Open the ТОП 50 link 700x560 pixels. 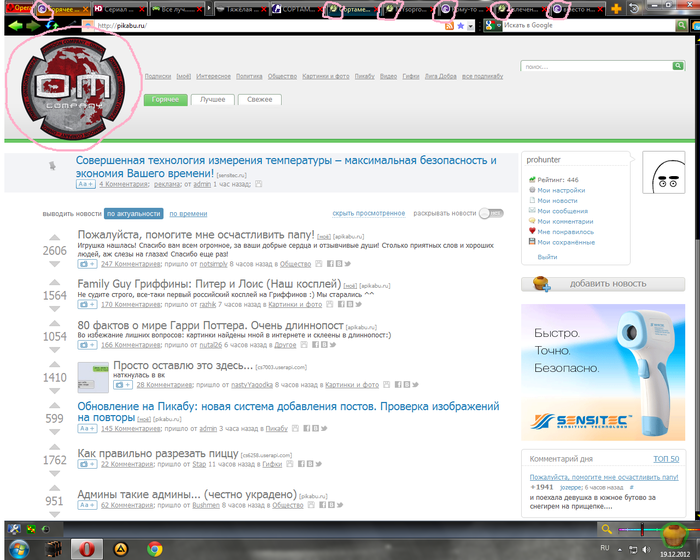pos(666,459)
